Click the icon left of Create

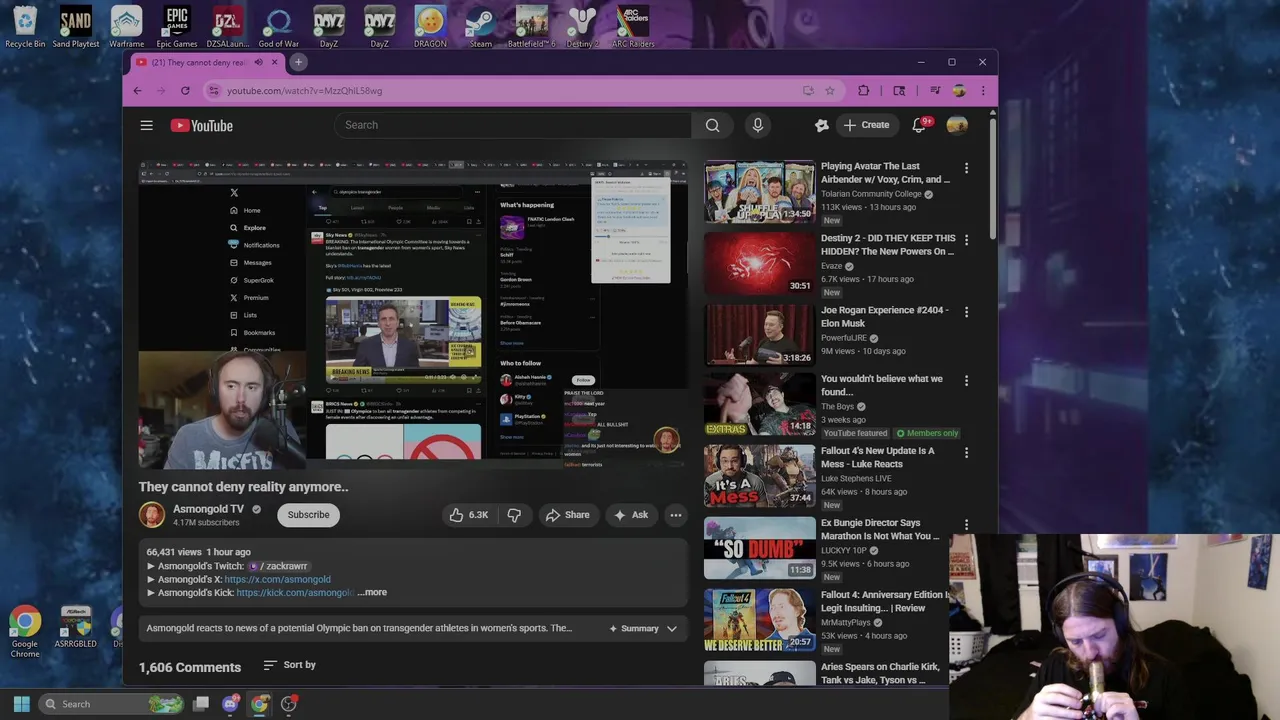[x=821, y=125]
